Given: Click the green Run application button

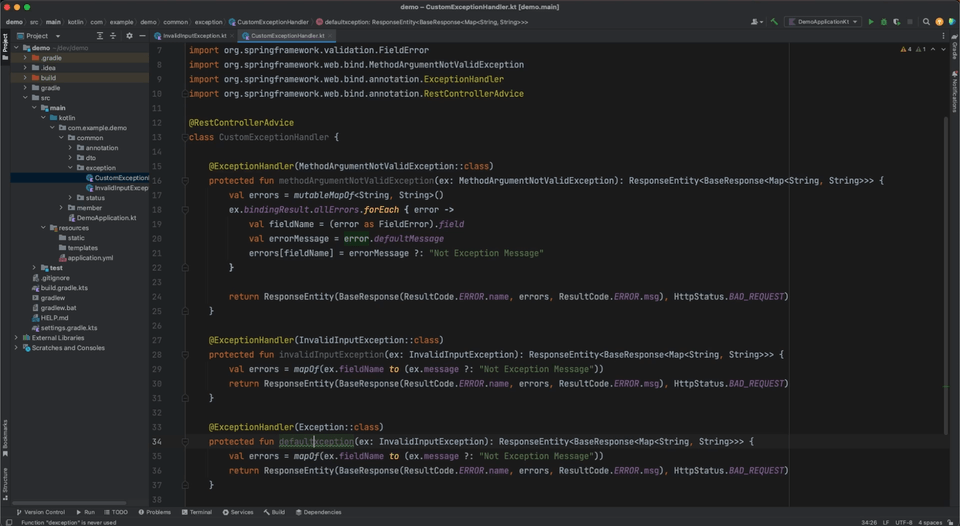Looking at the screenshot, I should click(870, 21).
